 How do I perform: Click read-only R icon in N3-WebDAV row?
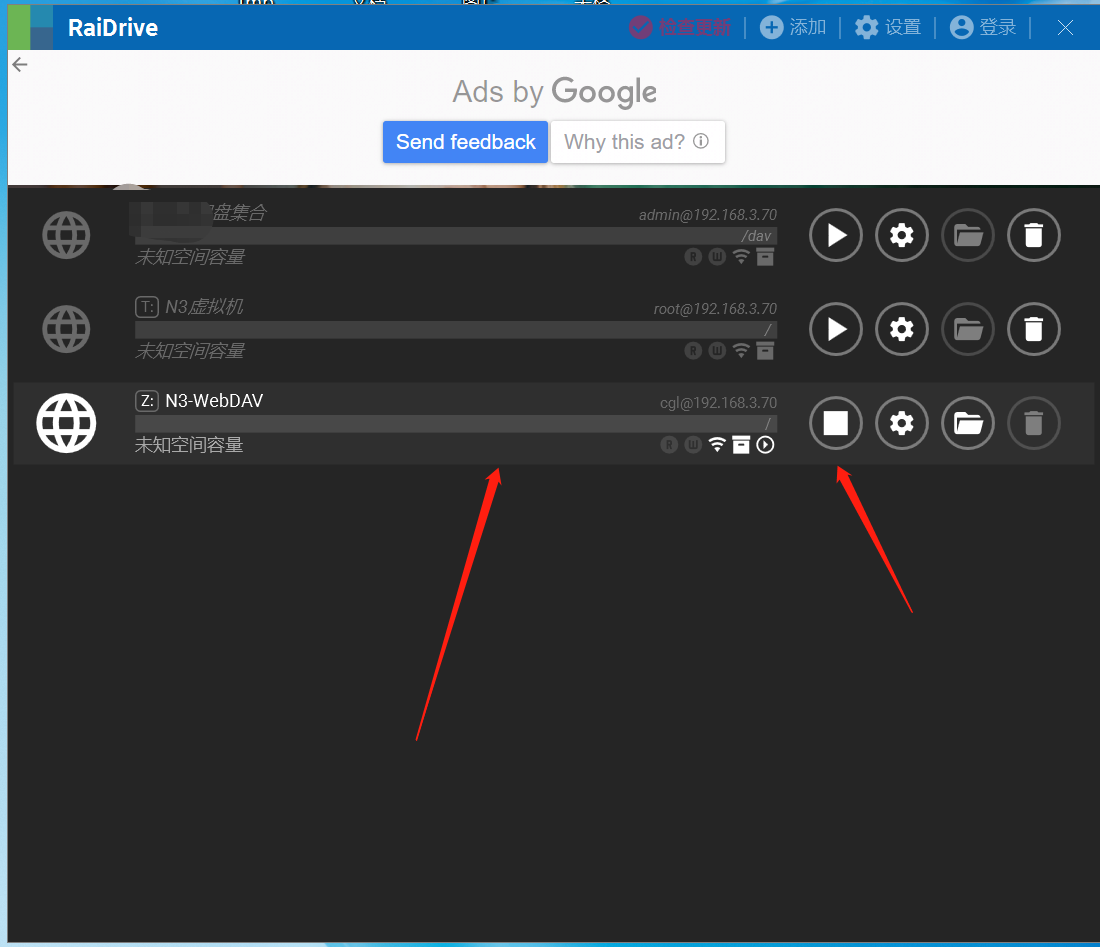click(x=669, y=445)
